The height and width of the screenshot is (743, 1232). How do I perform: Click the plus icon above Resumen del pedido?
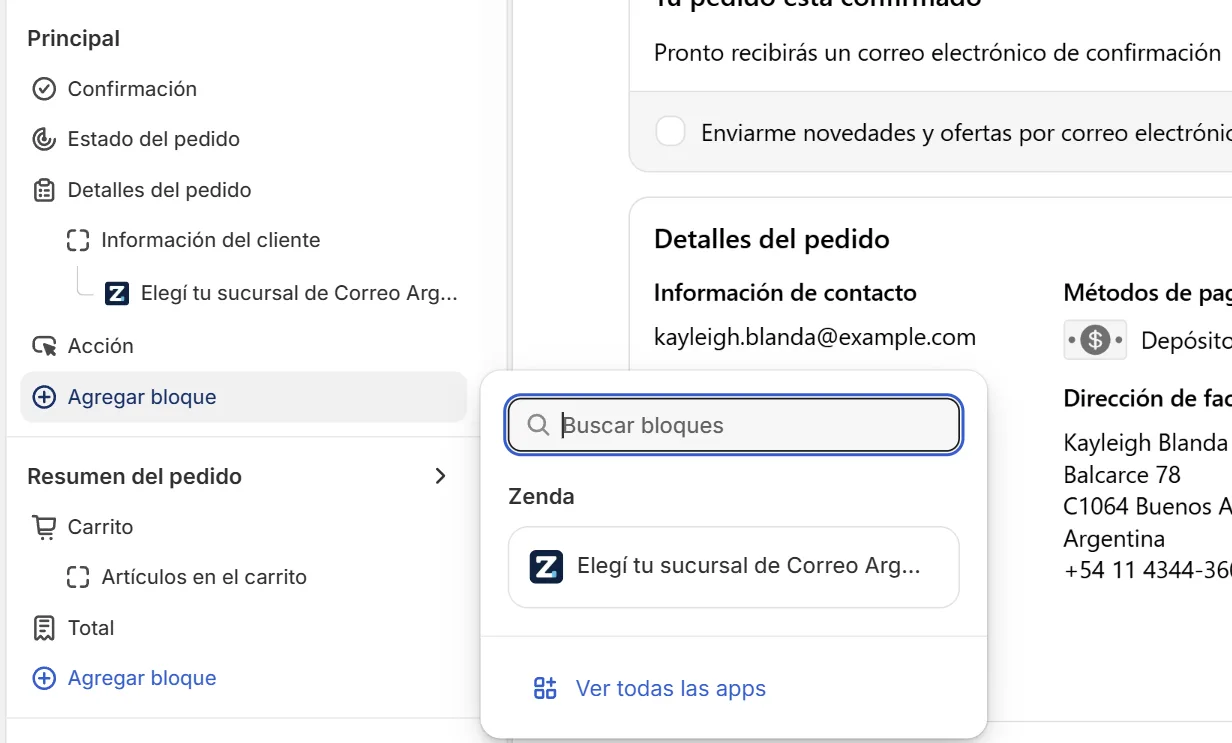pyautogui.click(x=44, y=397)
